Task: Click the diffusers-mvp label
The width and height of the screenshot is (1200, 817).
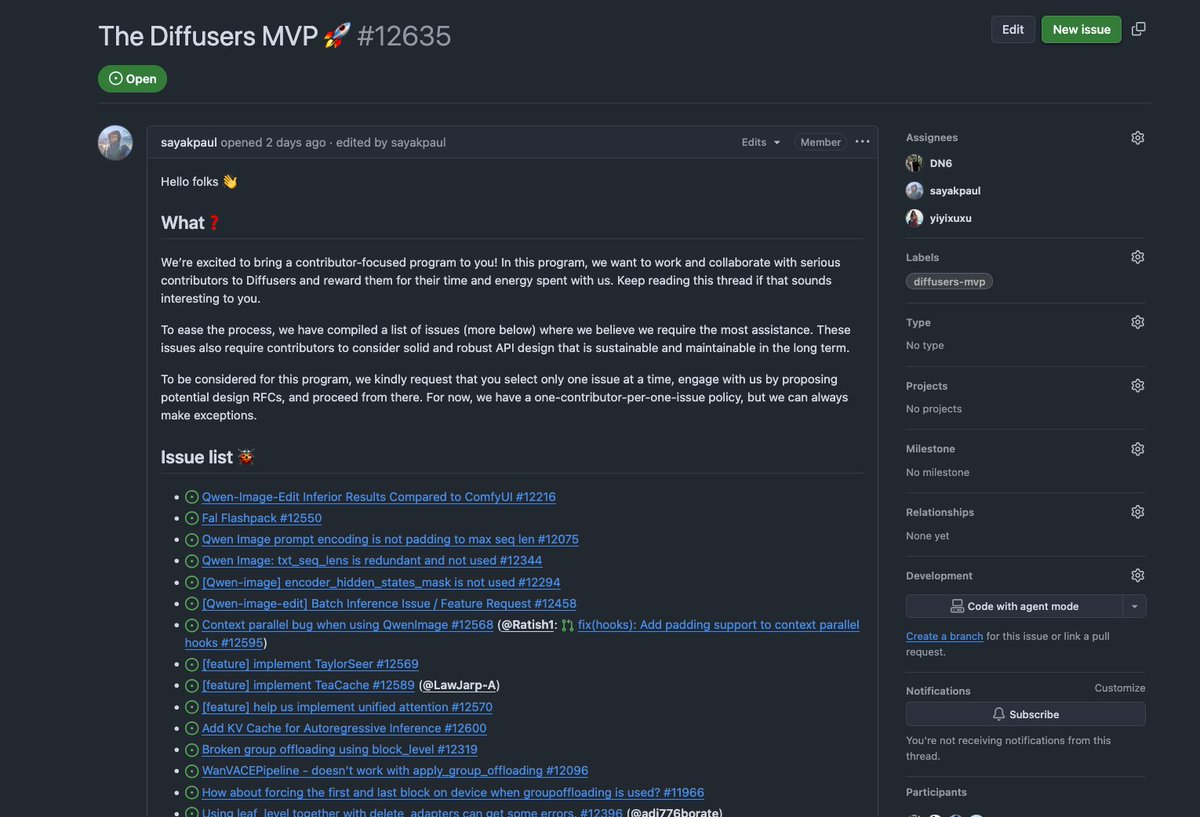Action: click(949, 282)
